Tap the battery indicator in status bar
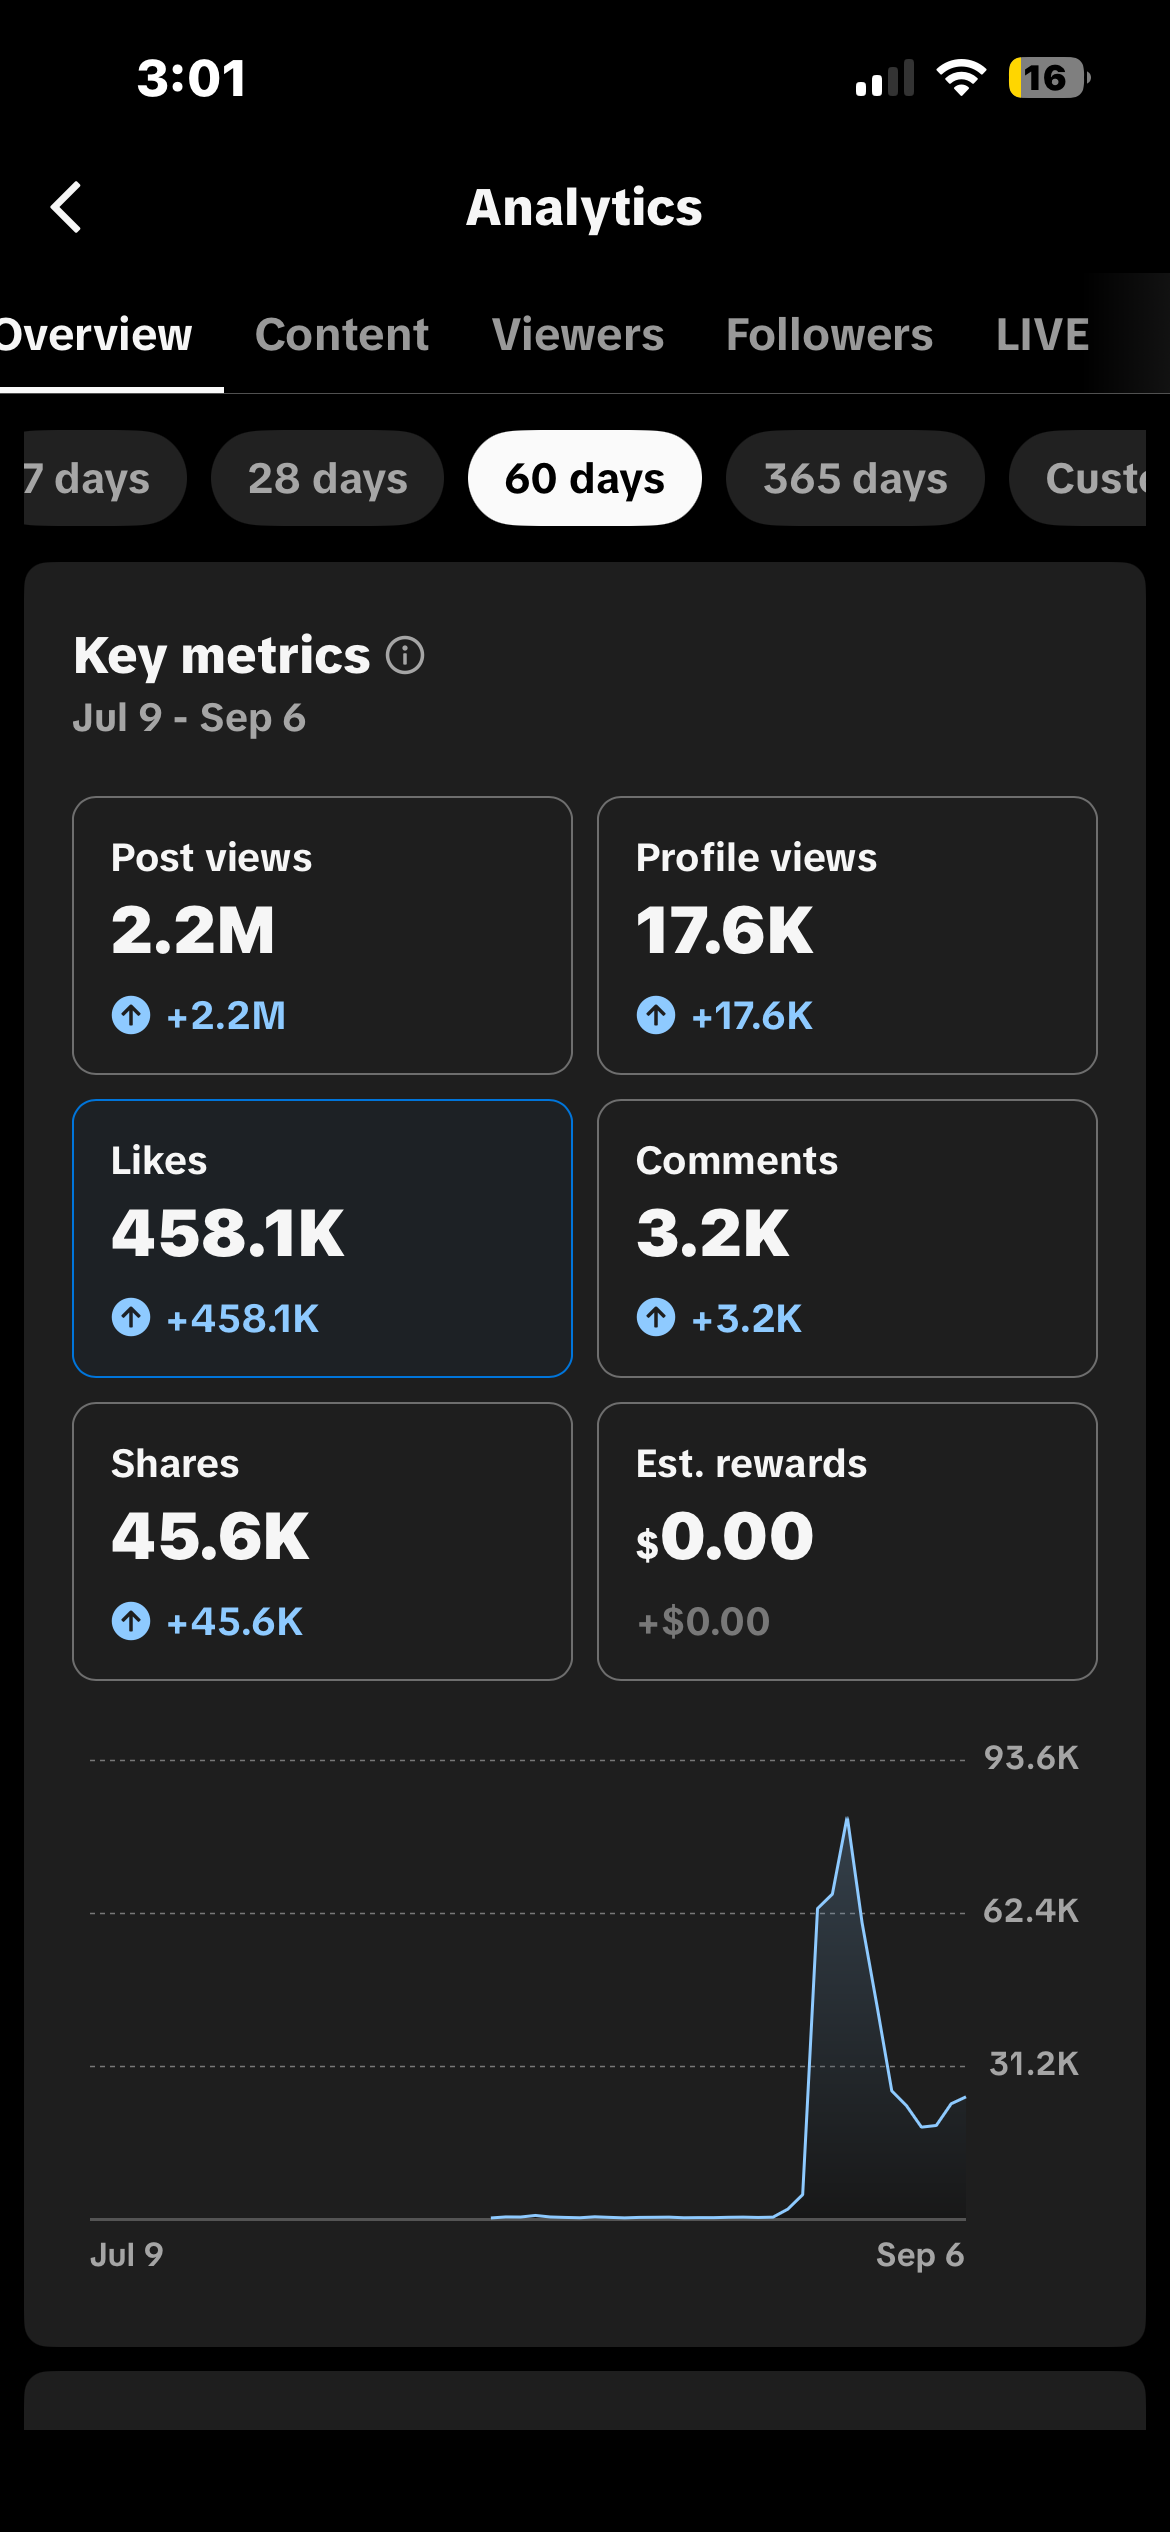 (1048, 78)
